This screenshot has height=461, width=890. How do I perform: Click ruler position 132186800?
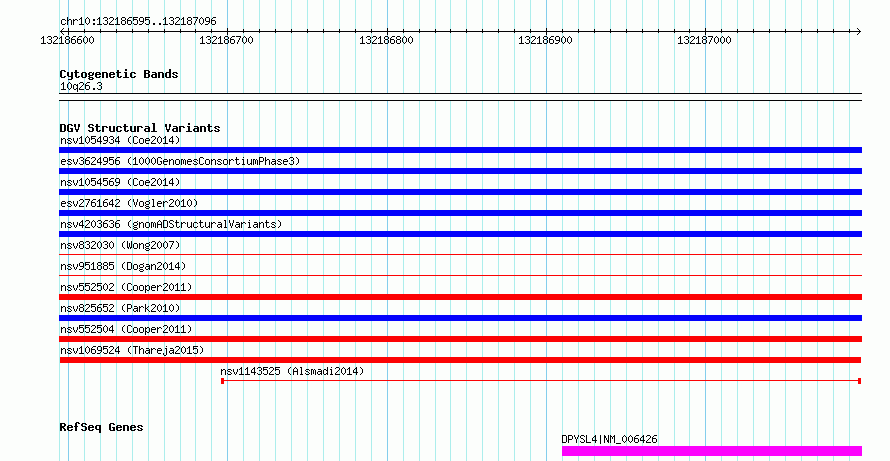[387, 40]
